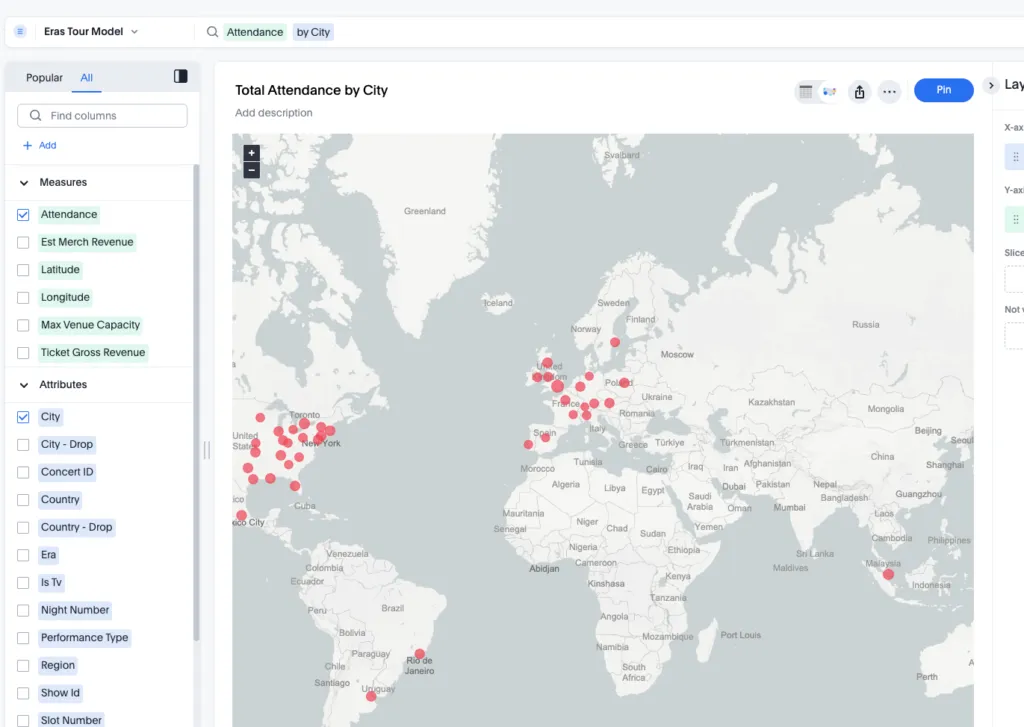Screen dimensions: 1024x727
Task: Collapse the Attributes section
Action: coord(24,385)
